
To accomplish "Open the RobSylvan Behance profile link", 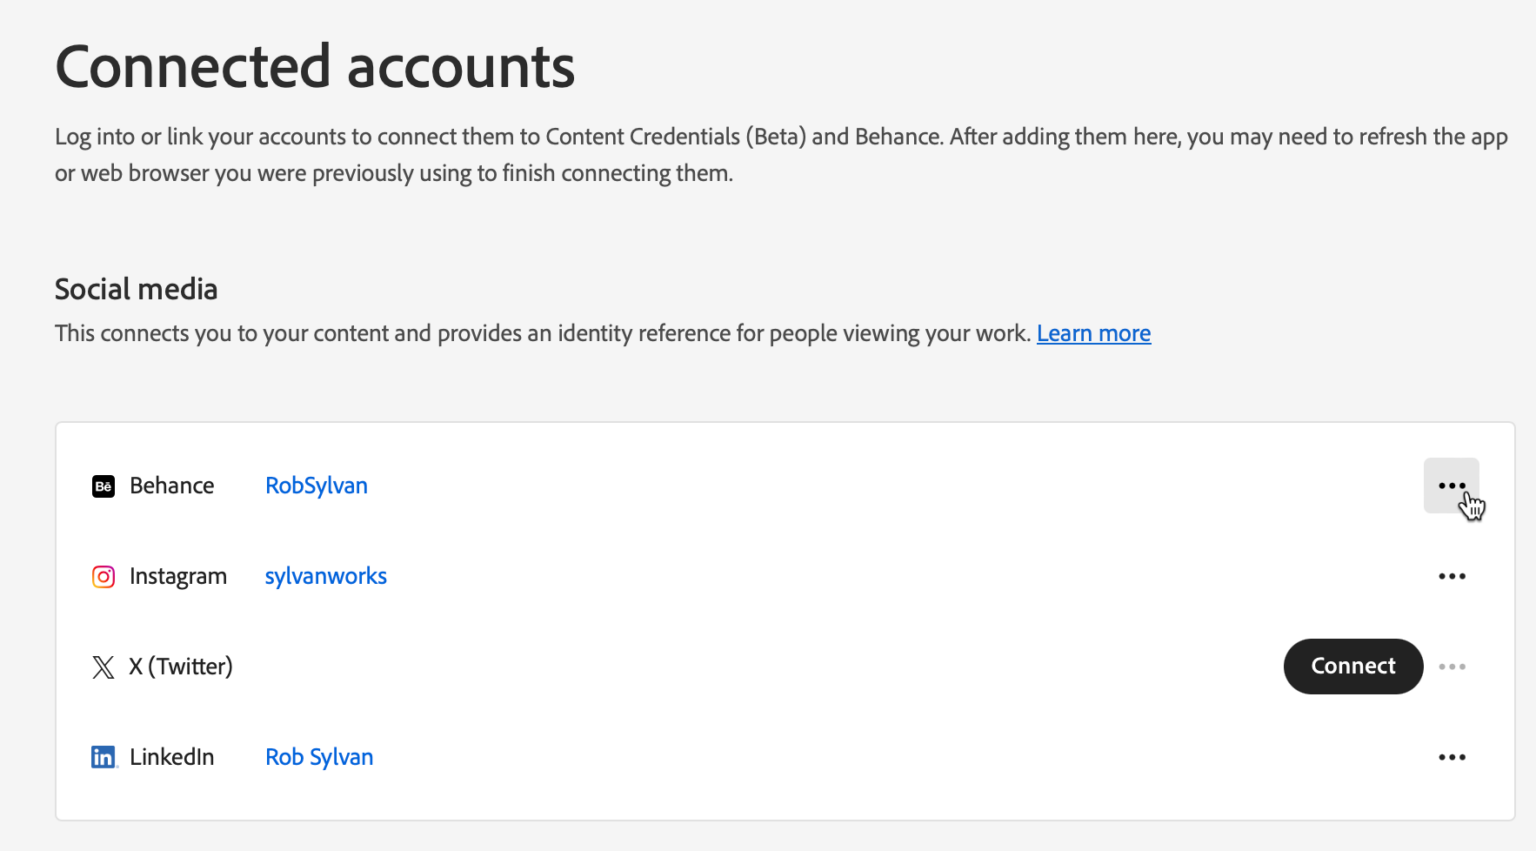I will [x=316, y=486].
